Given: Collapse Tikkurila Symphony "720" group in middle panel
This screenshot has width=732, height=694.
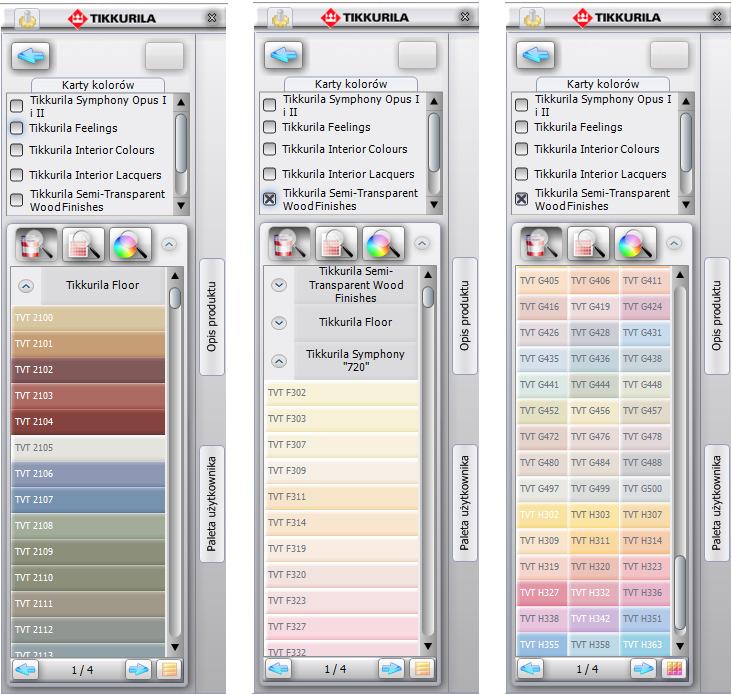Looking at the screenshot, I should click(279, 361).
